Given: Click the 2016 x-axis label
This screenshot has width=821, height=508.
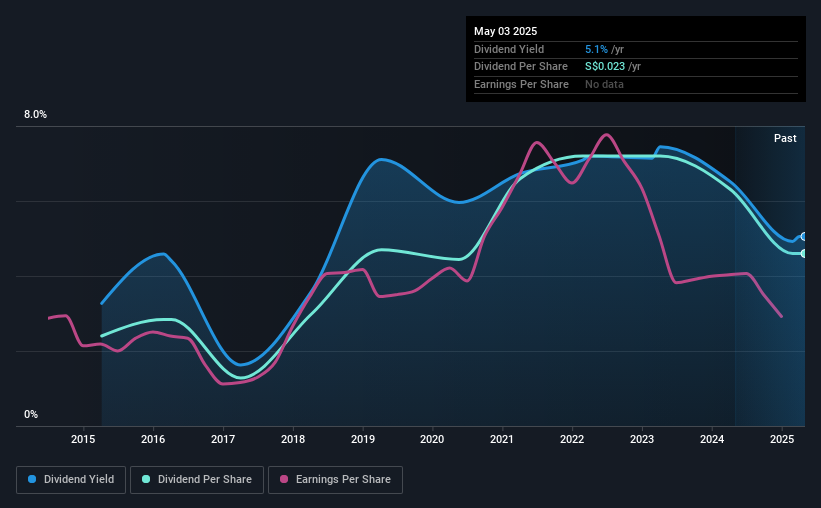Looking at the screenshot, I should (153, 439).
